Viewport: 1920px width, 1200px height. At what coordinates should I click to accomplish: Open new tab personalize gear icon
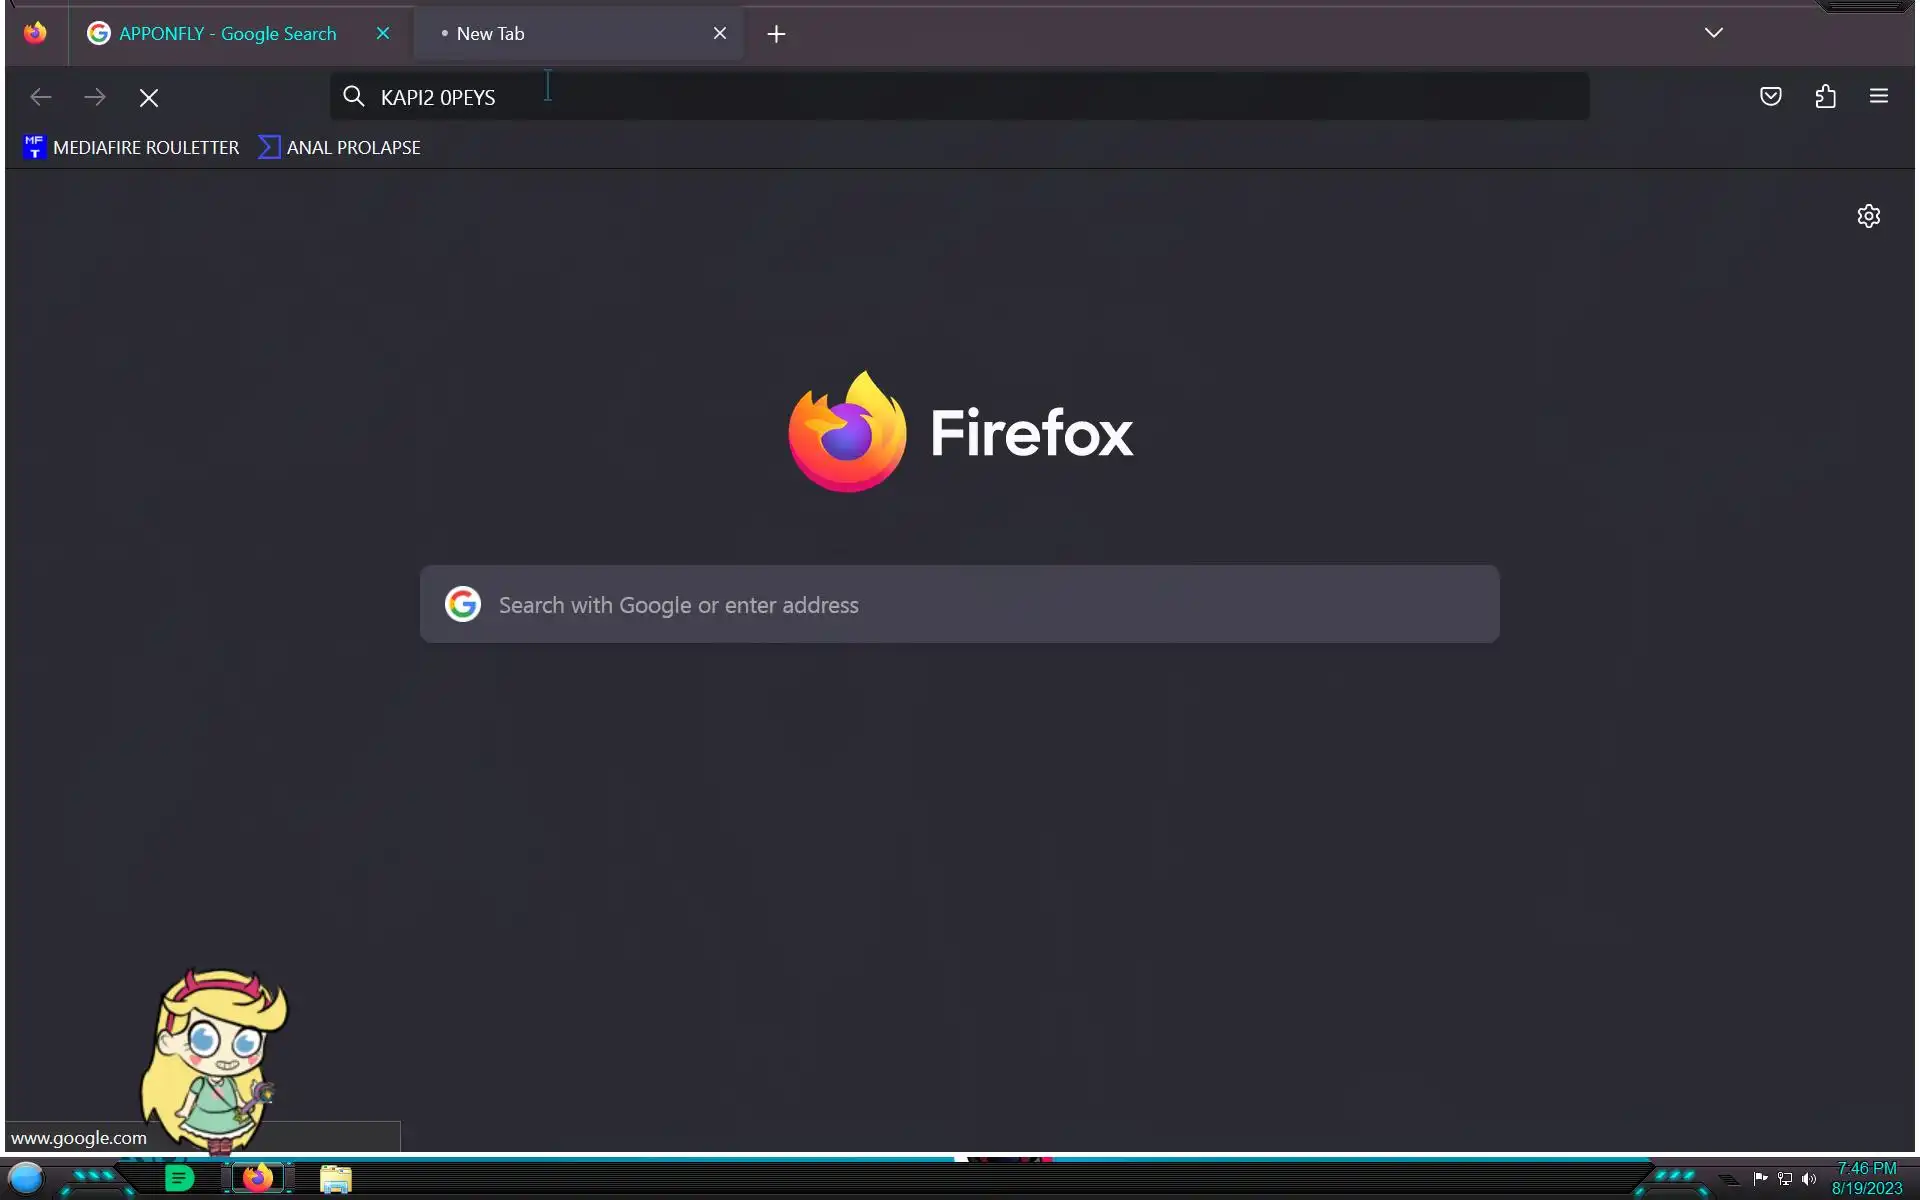[x=1868, y=216]
